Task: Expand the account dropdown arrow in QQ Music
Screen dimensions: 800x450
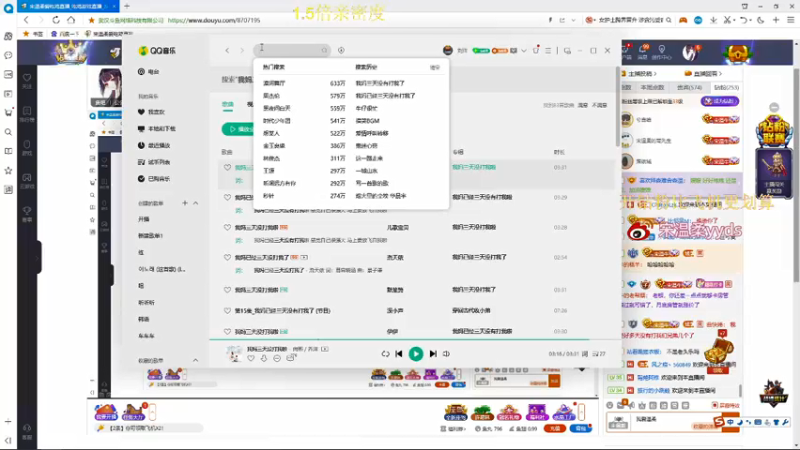Action: (x=523, y=51)
